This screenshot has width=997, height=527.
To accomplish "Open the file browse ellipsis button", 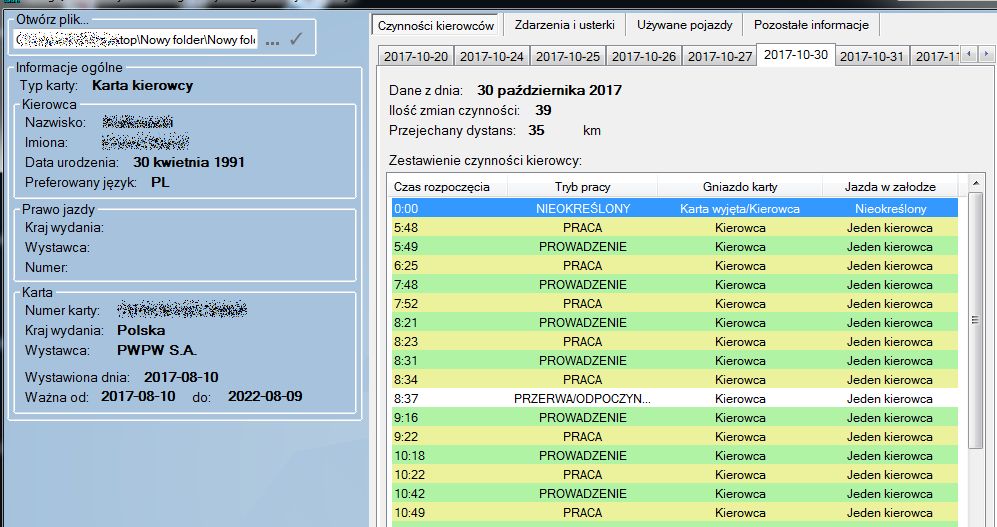I will 272,40.
